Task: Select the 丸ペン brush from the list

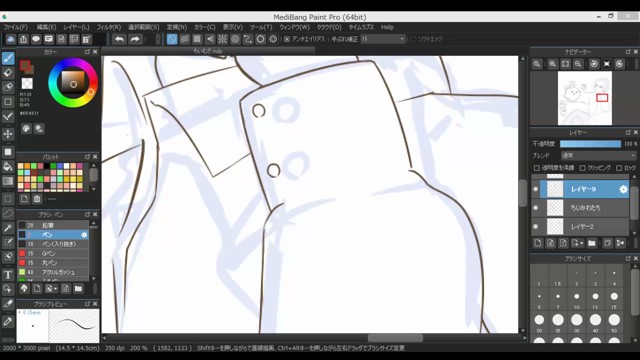Action: [x=53, y=263]
